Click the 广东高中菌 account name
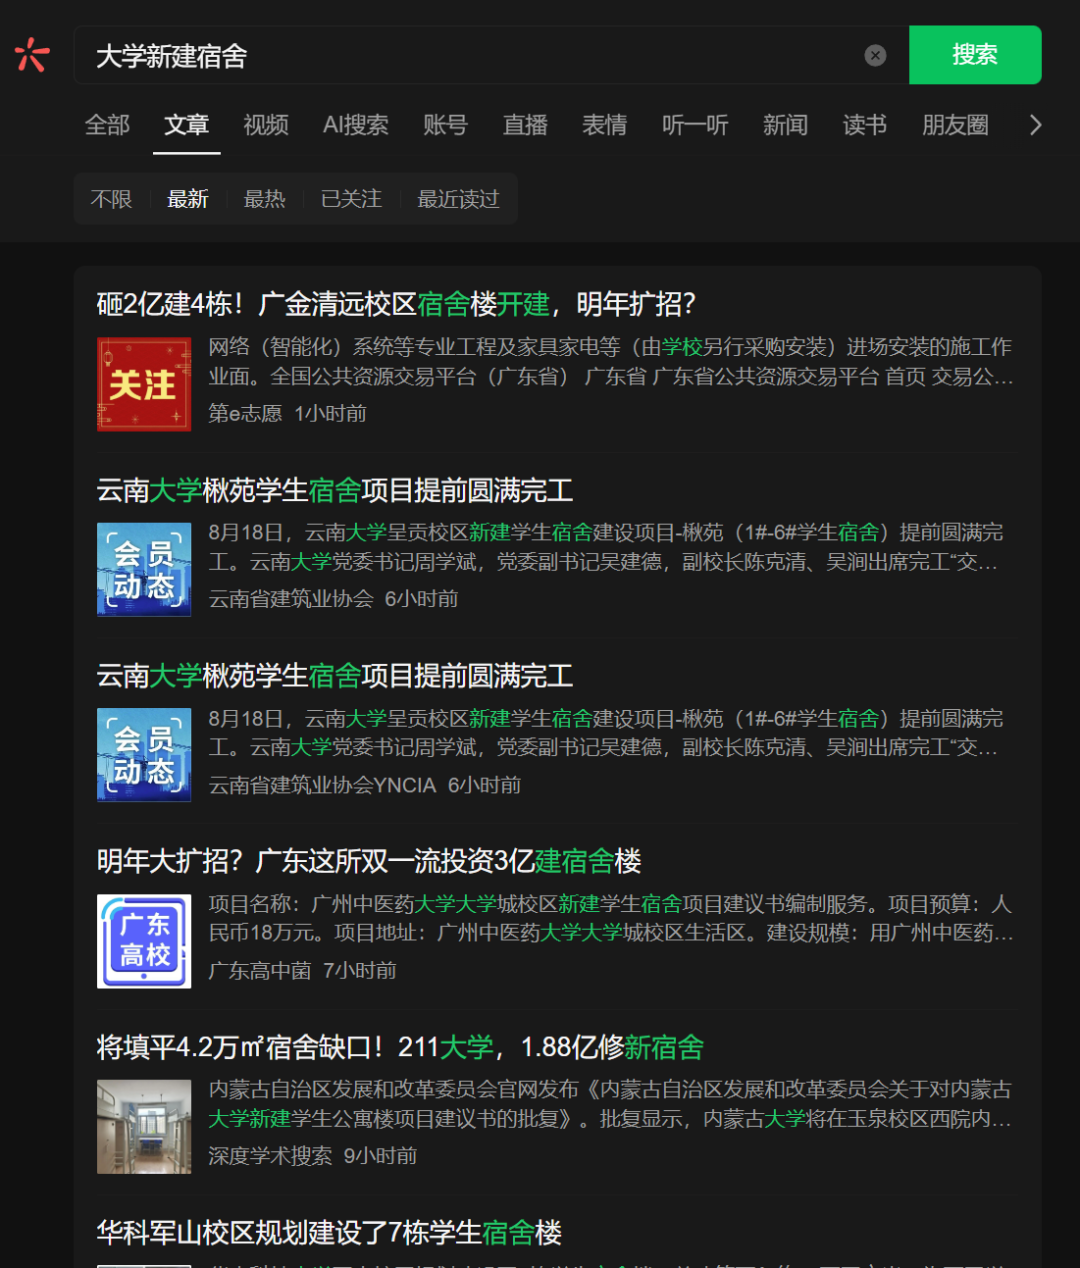This screenshot has width=1080, height=1268. pos(259,970)
